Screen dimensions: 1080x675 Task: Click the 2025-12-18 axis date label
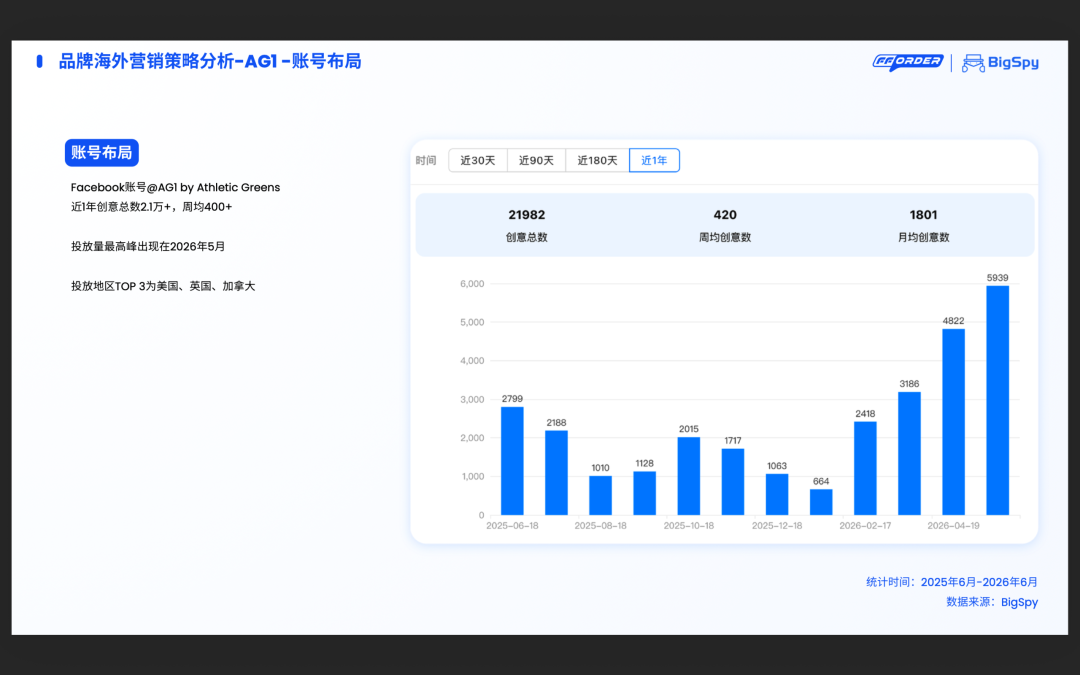777,526
